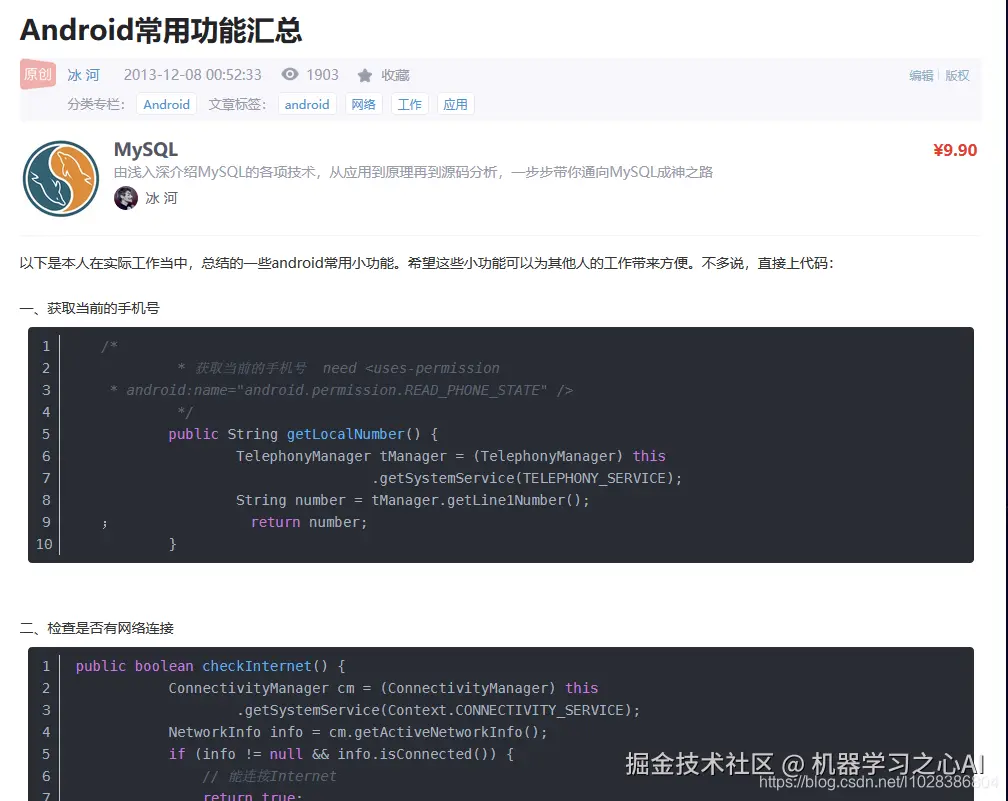
Task: Click the ¥9.90 price label
Action: click(955, 150)
